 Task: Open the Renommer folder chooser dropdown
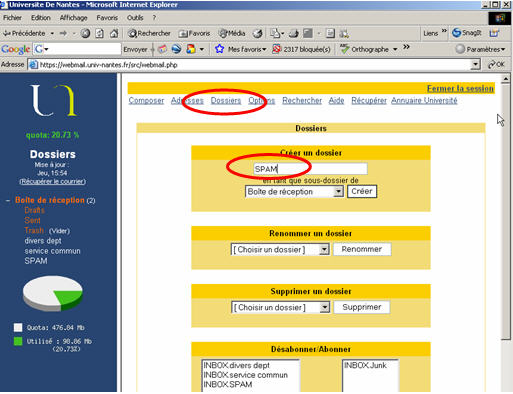pos(324,250)
